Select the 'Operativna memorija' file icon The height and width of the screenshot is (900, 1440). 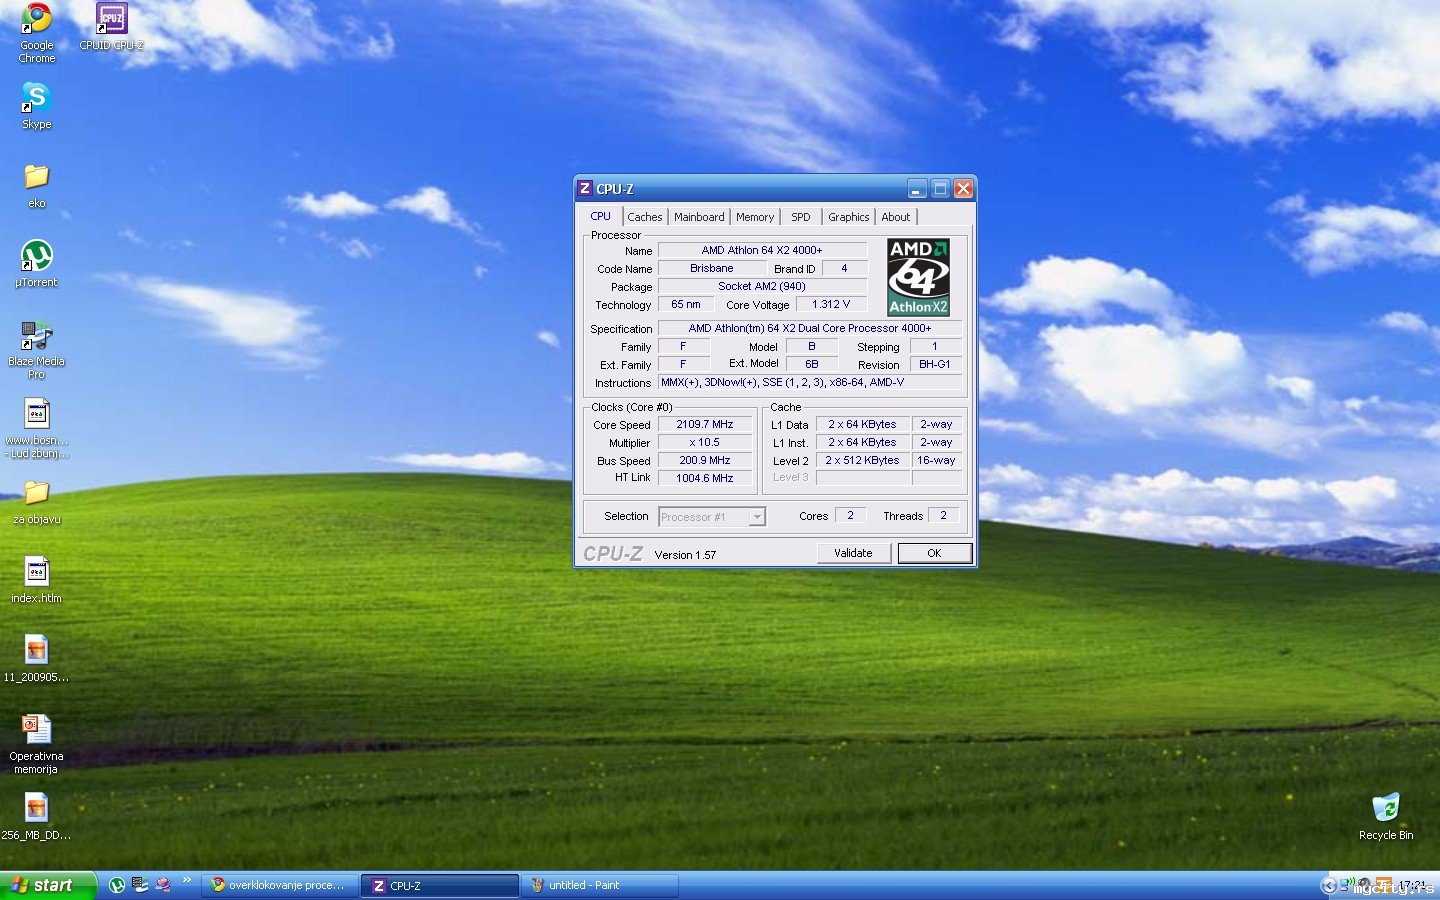tap(37, 729)
